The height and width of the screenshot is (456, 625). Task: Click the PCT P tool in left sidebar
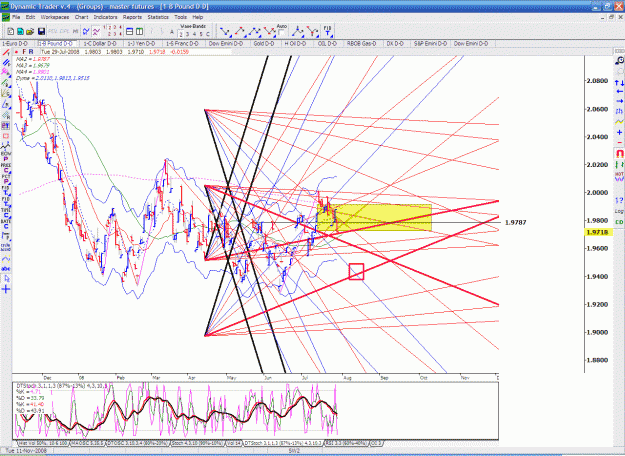pos(6,179)
